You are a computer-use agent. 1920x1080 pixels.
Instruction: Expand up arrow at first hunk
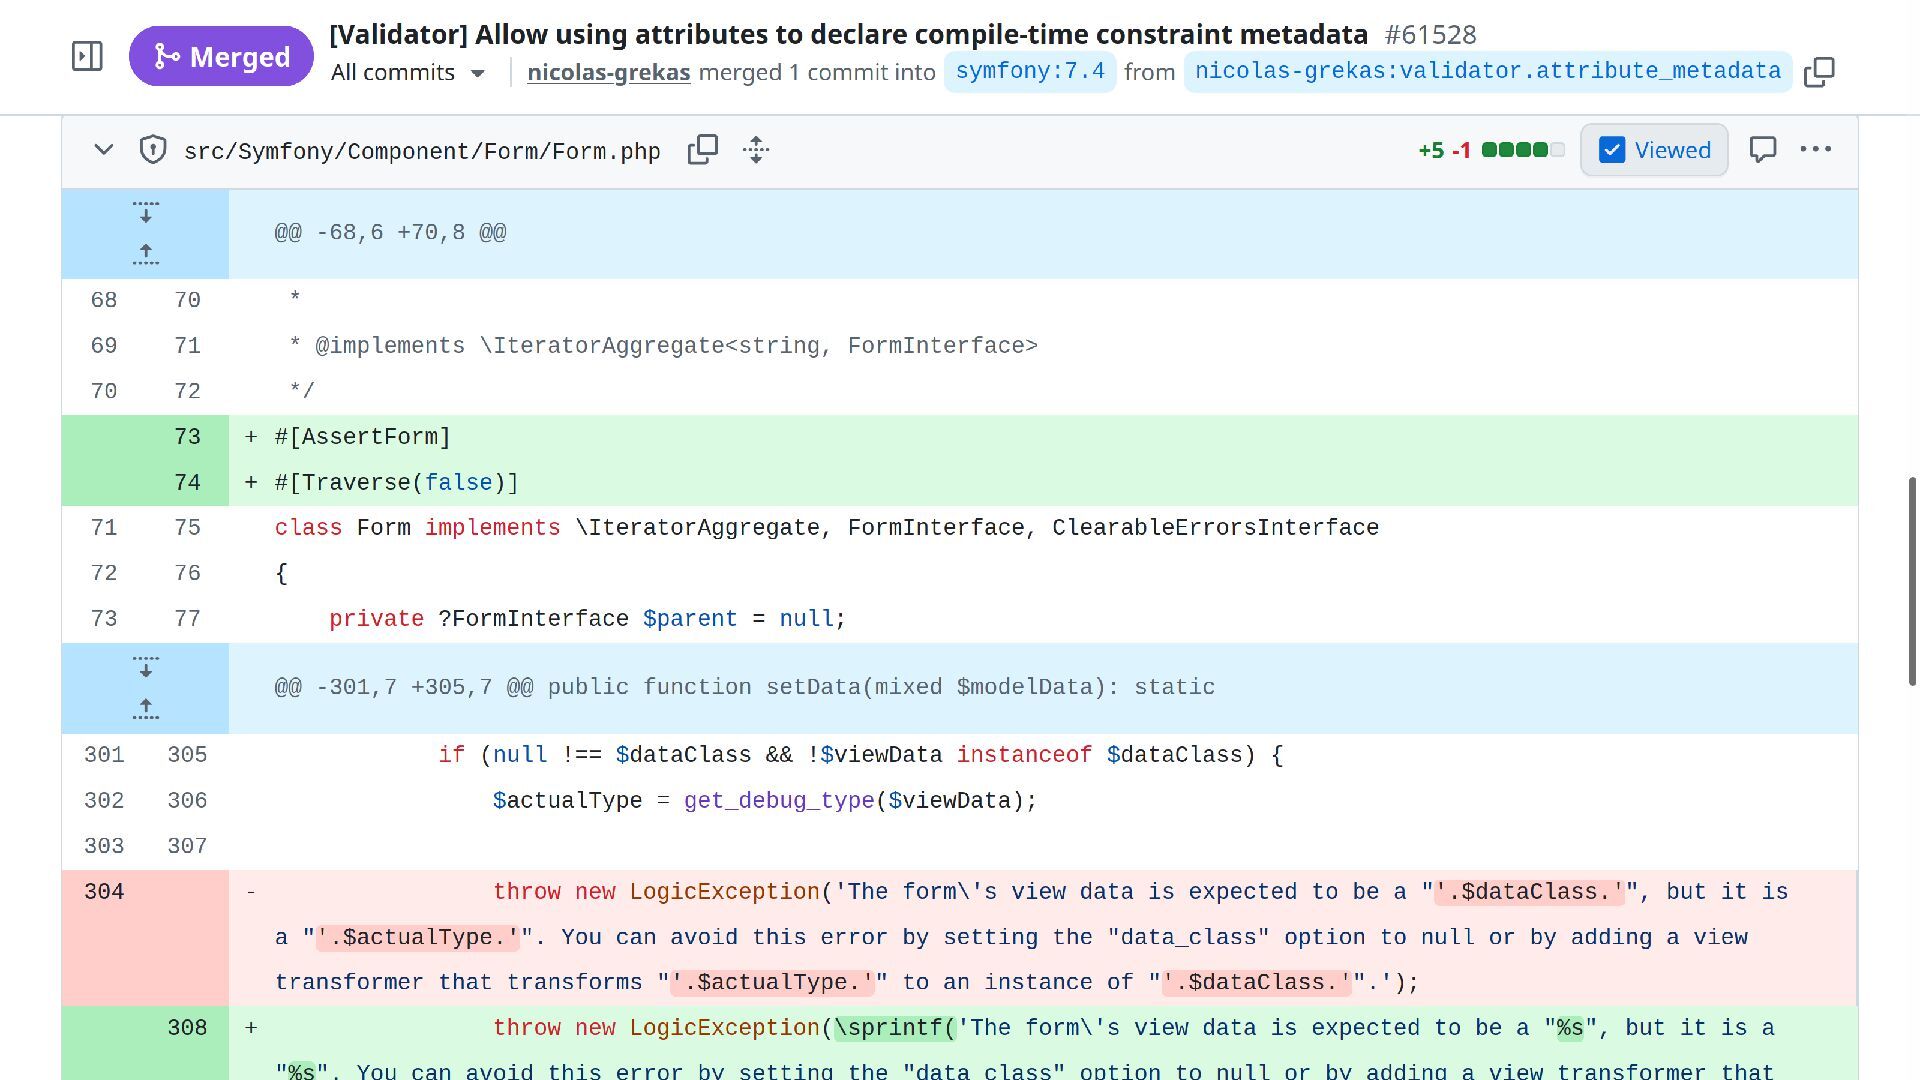coord(146,254)
